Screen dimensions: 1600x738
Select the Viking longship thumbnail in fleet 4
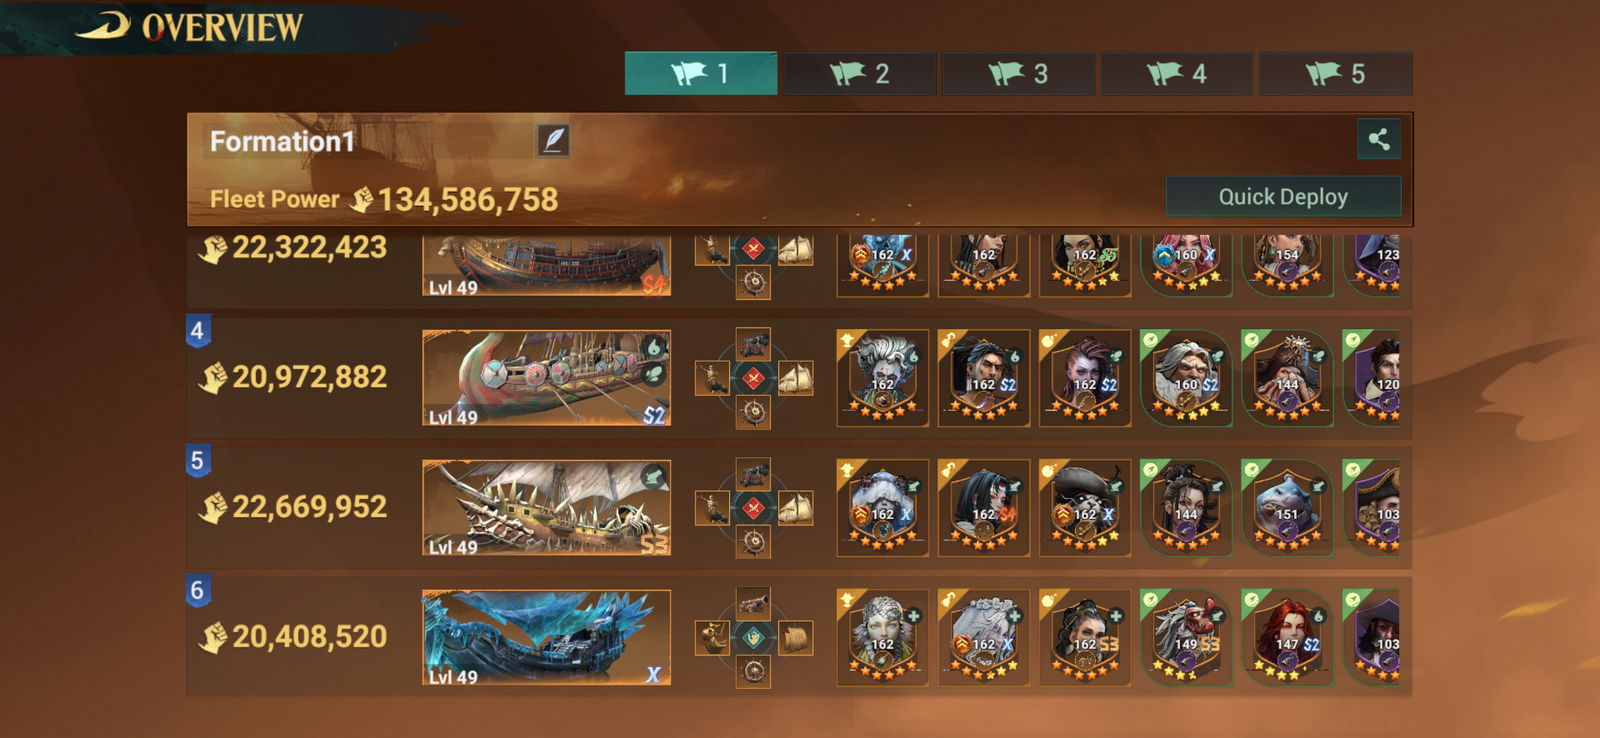pos(546,378)
